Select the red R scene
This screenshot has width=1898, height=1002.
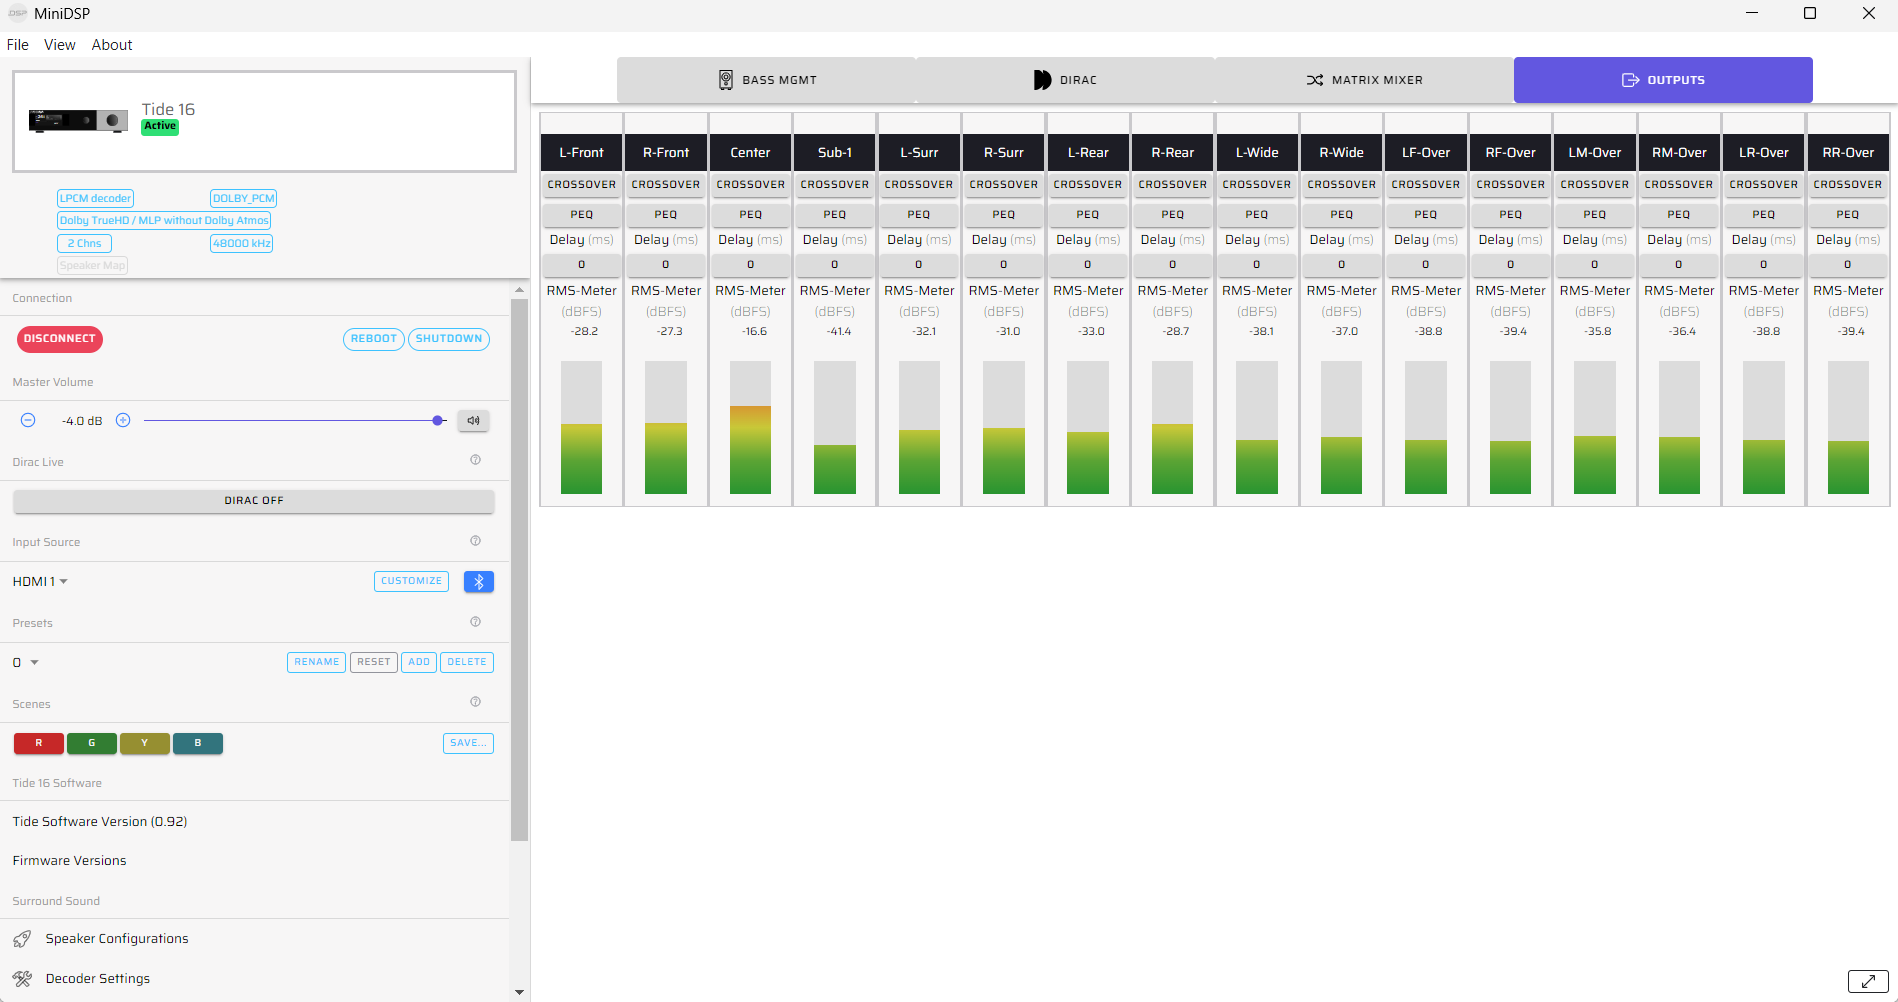39,744
